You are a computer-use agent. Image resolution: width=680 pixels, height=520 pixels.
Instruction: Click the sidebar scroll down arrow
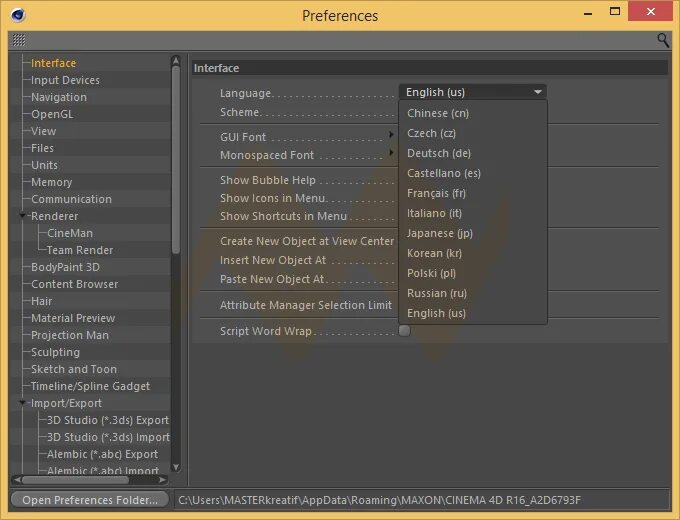[176, 468]
